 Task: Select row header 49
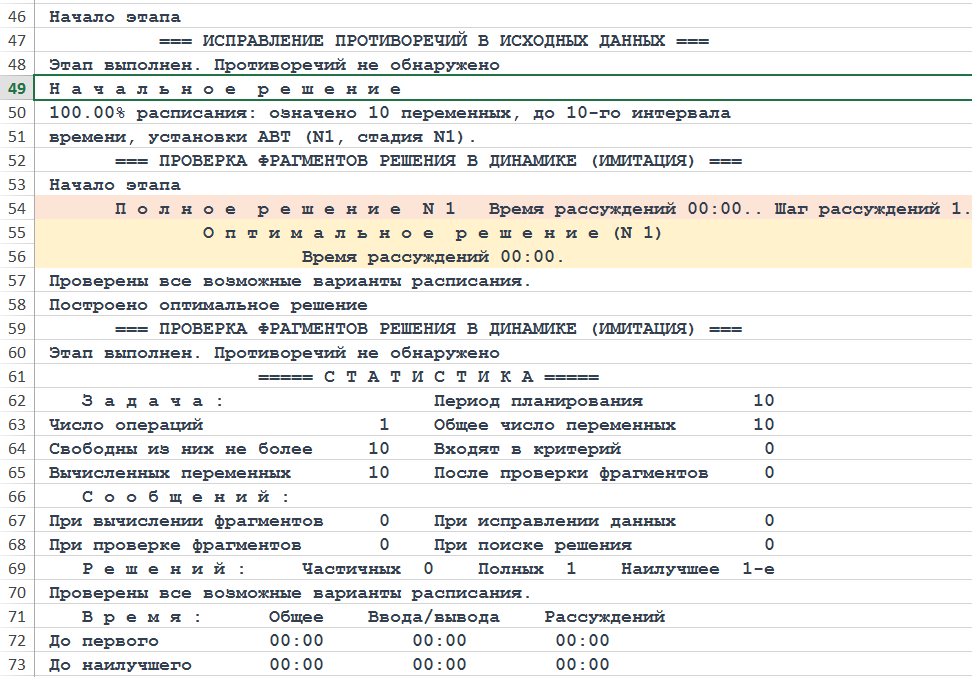[x=17, y=89]
